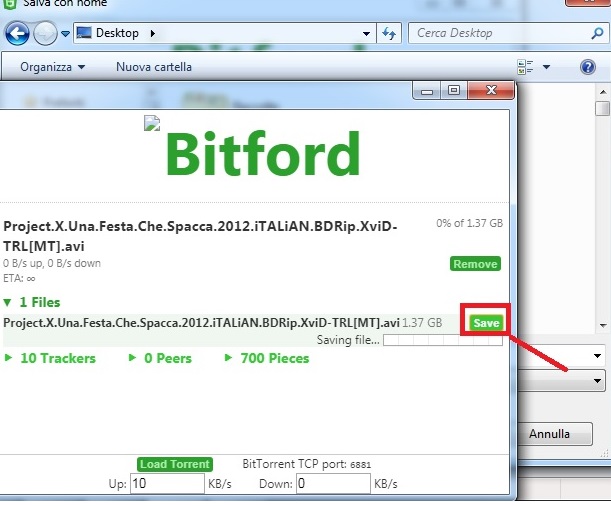Click the 0% of 1.37 GB text
611x506 pixels.
coord(469,223)
